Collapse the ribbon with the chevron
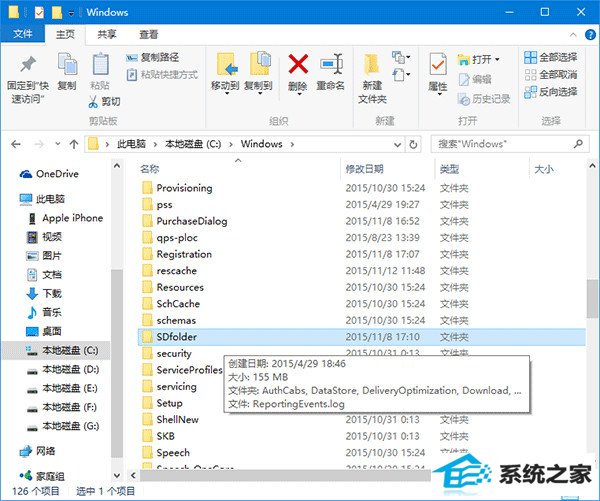The height and width of the screenshot is (501, 600). pos(573,35)
